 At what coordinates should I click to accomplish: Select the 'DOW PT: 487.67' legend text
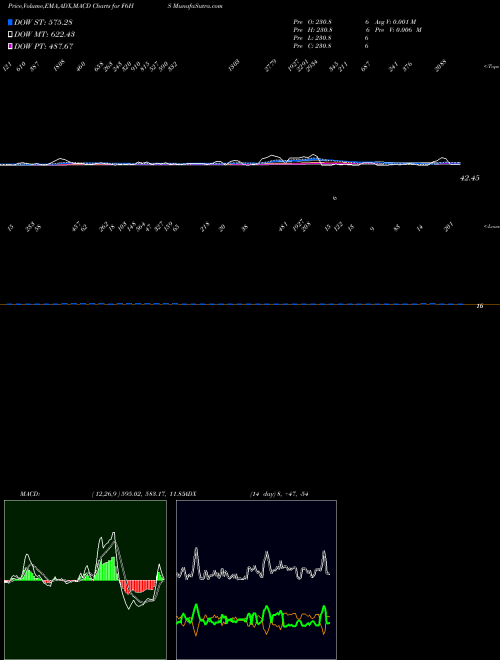(x=43, y=46)
